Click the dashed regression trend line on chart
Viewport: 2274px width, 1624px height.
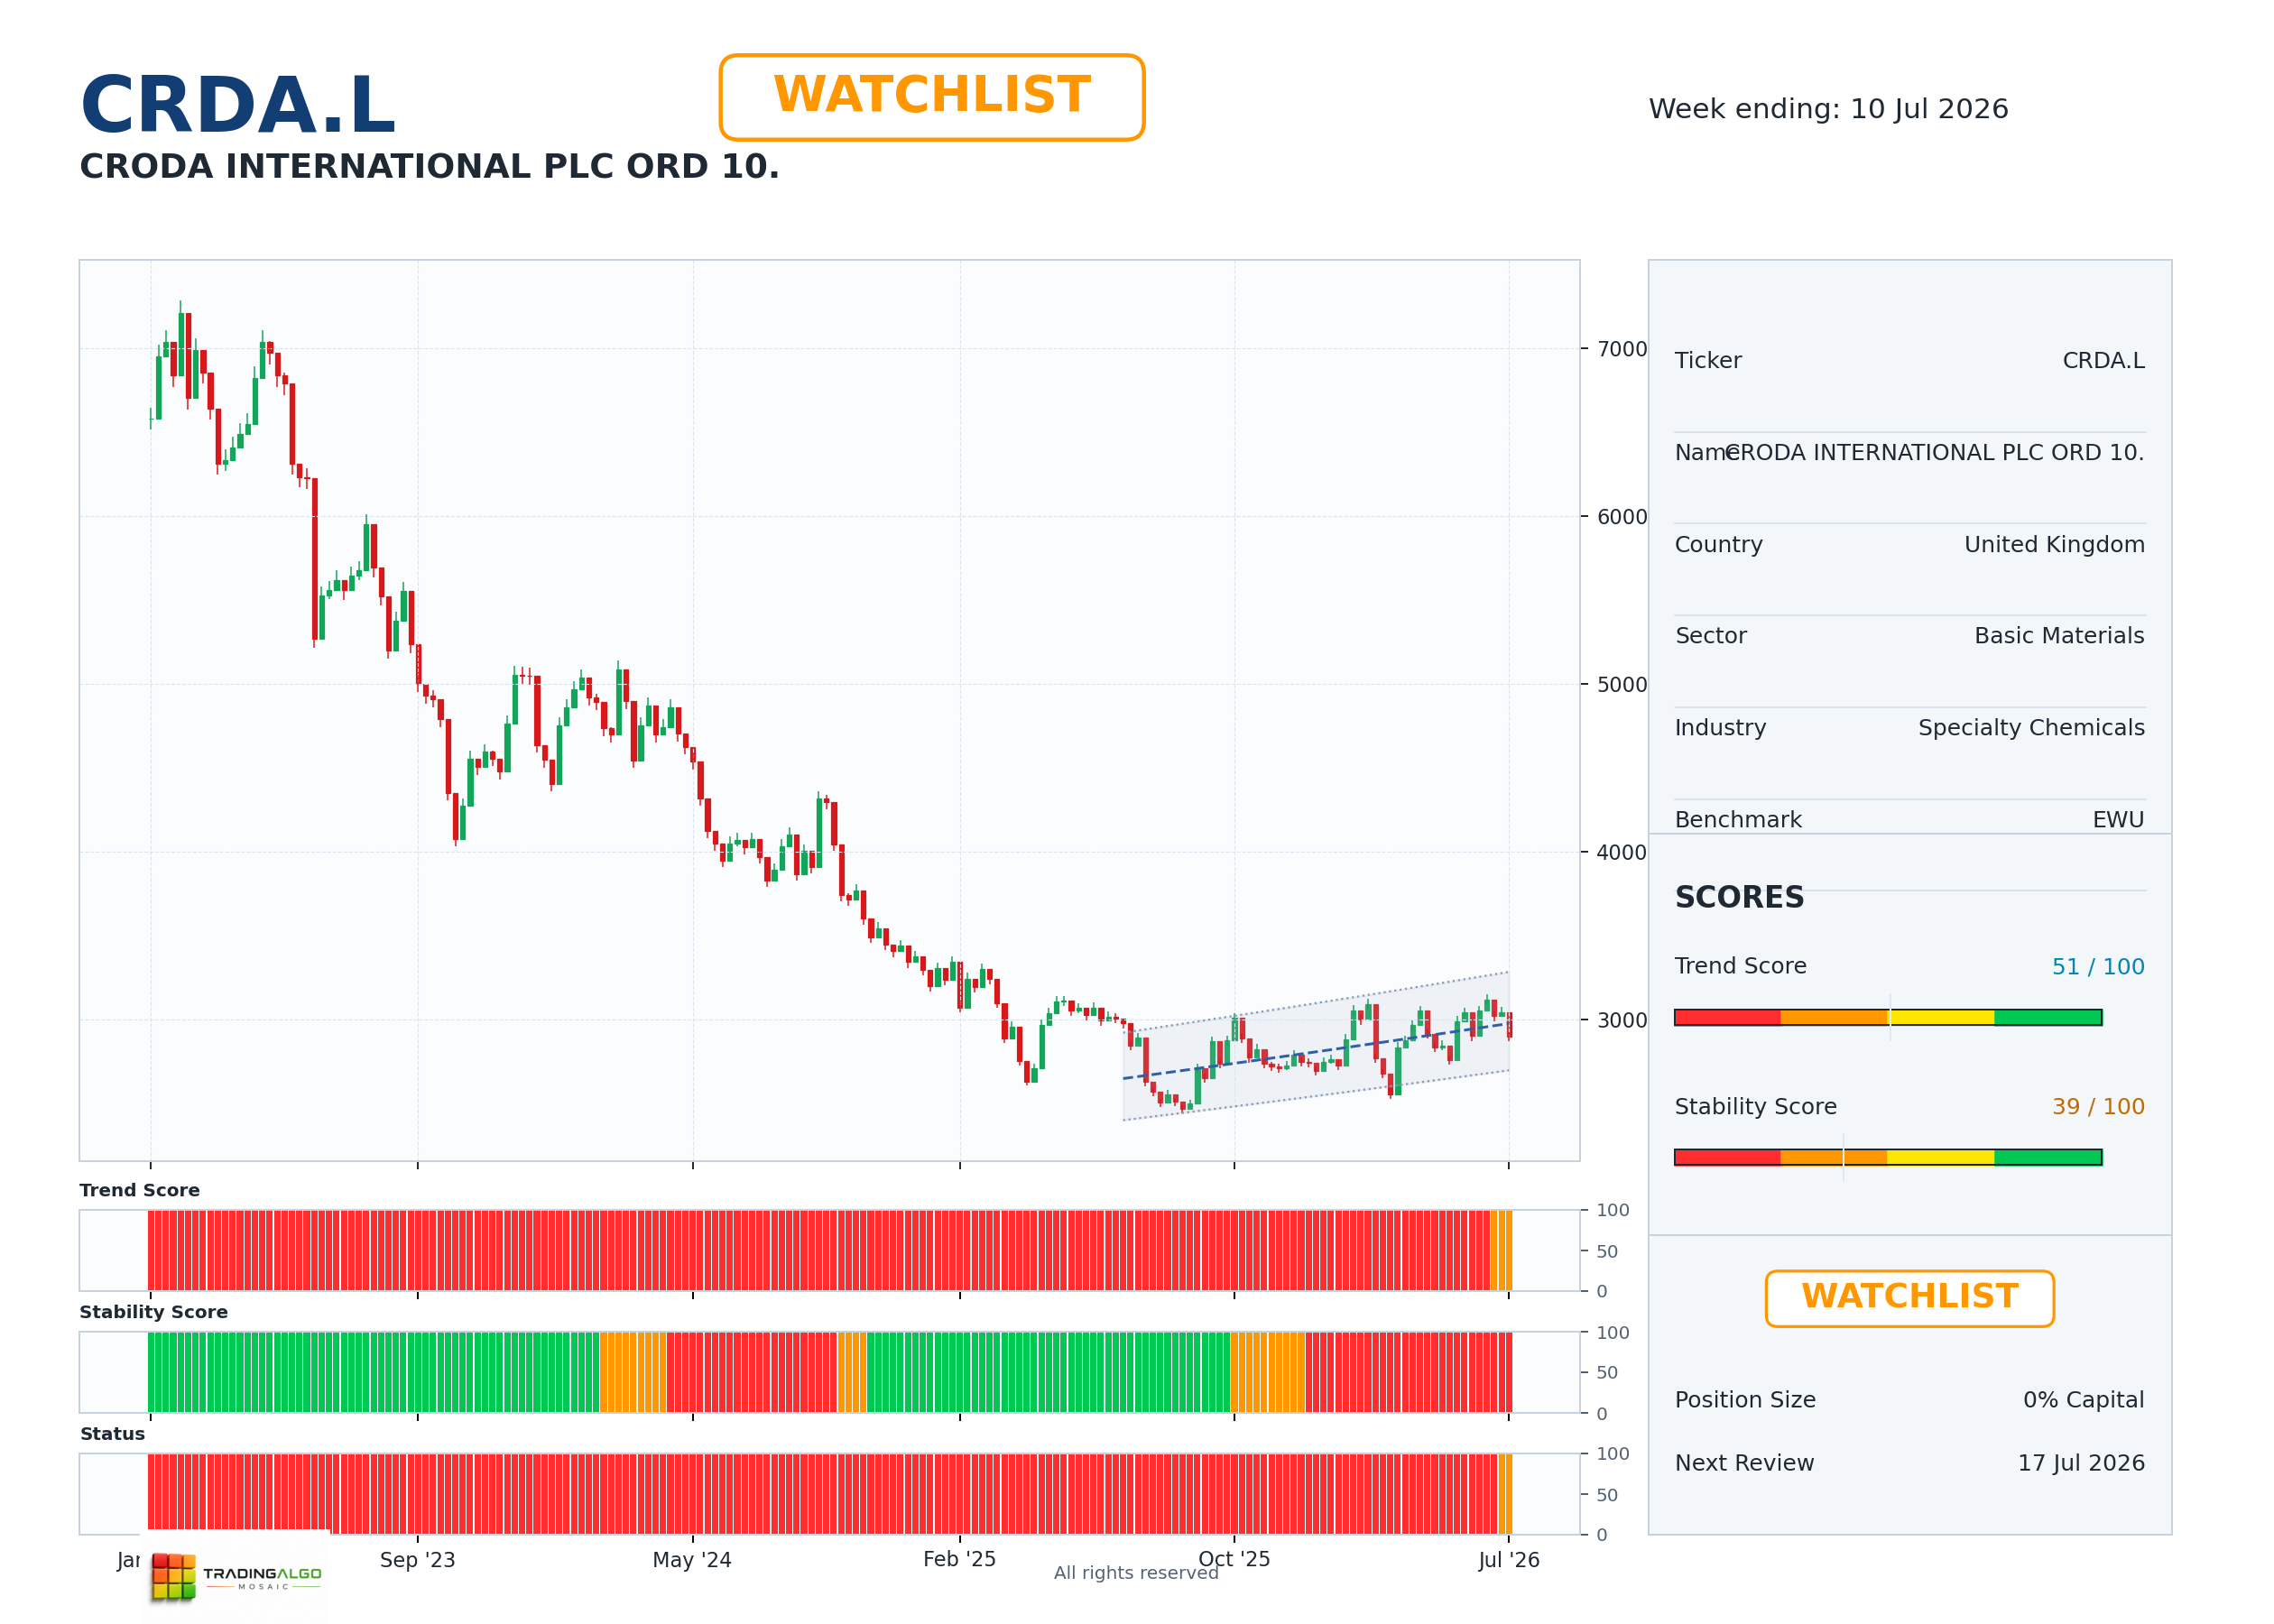click(1316, 1051)
